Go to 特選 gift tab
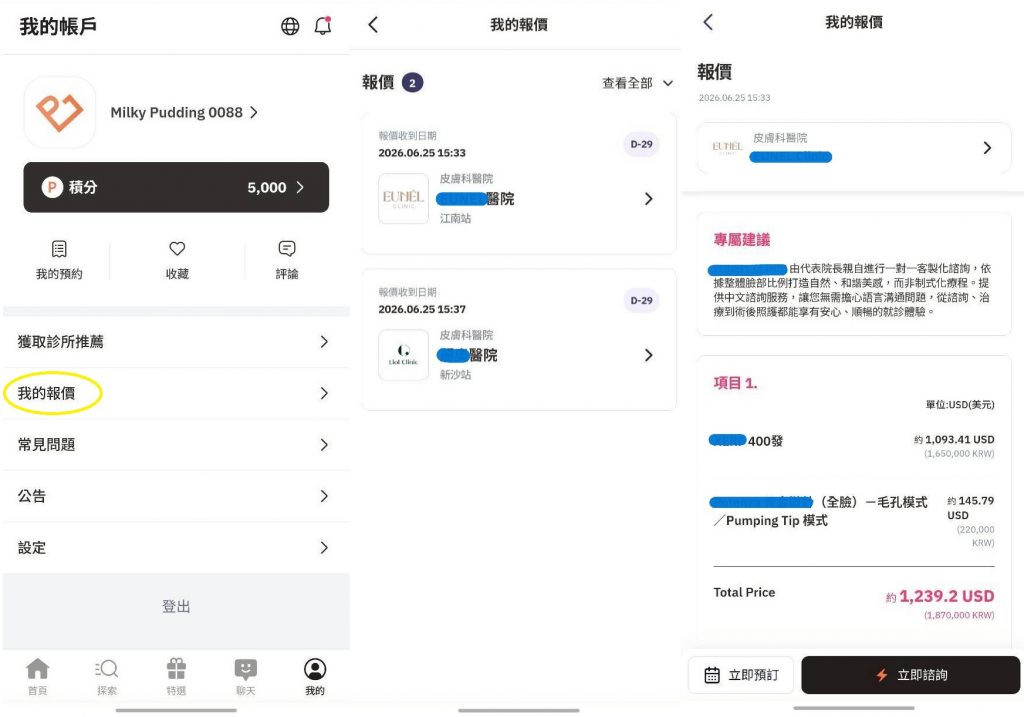Image resolution: width=1024 pixels, height=717 pixels. tap(176, 677)
